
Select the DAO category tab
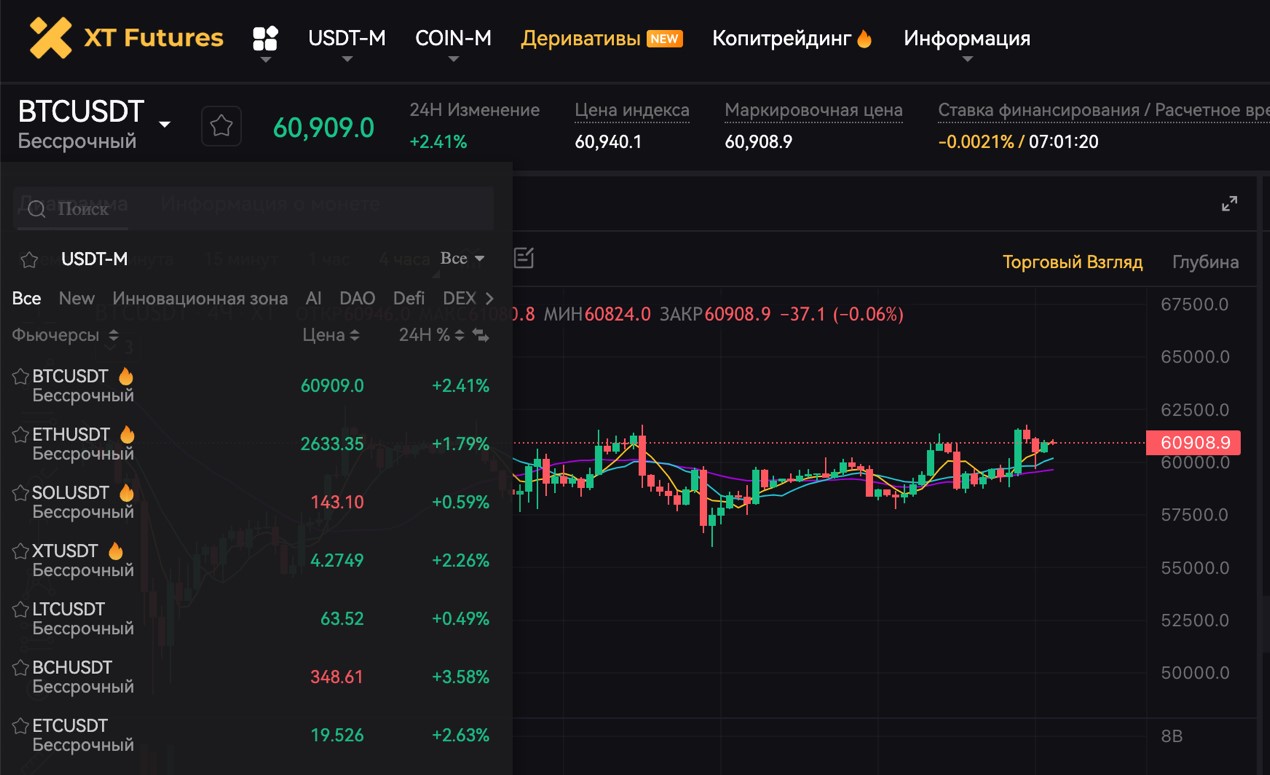tap(357, 298)
